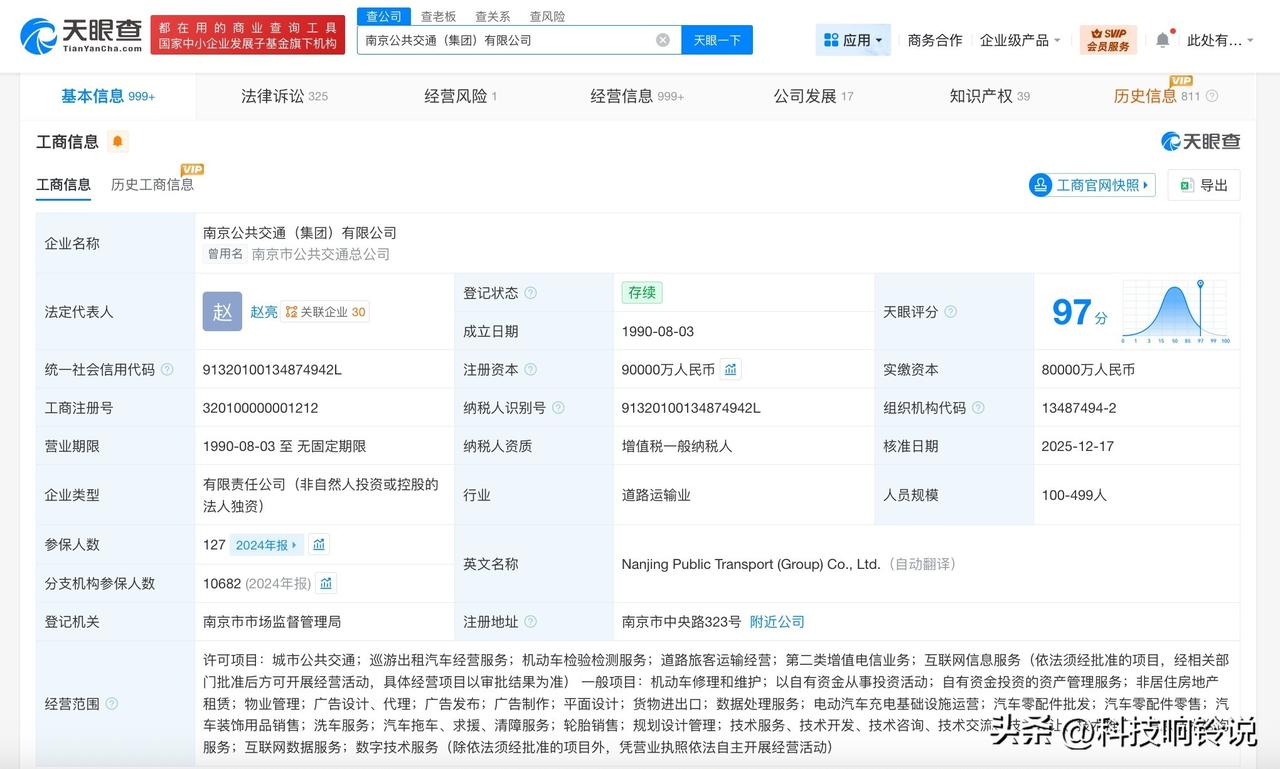Click the 天眼一下 search button
Screen dimensions: 1280x769
tap(717, 39)
